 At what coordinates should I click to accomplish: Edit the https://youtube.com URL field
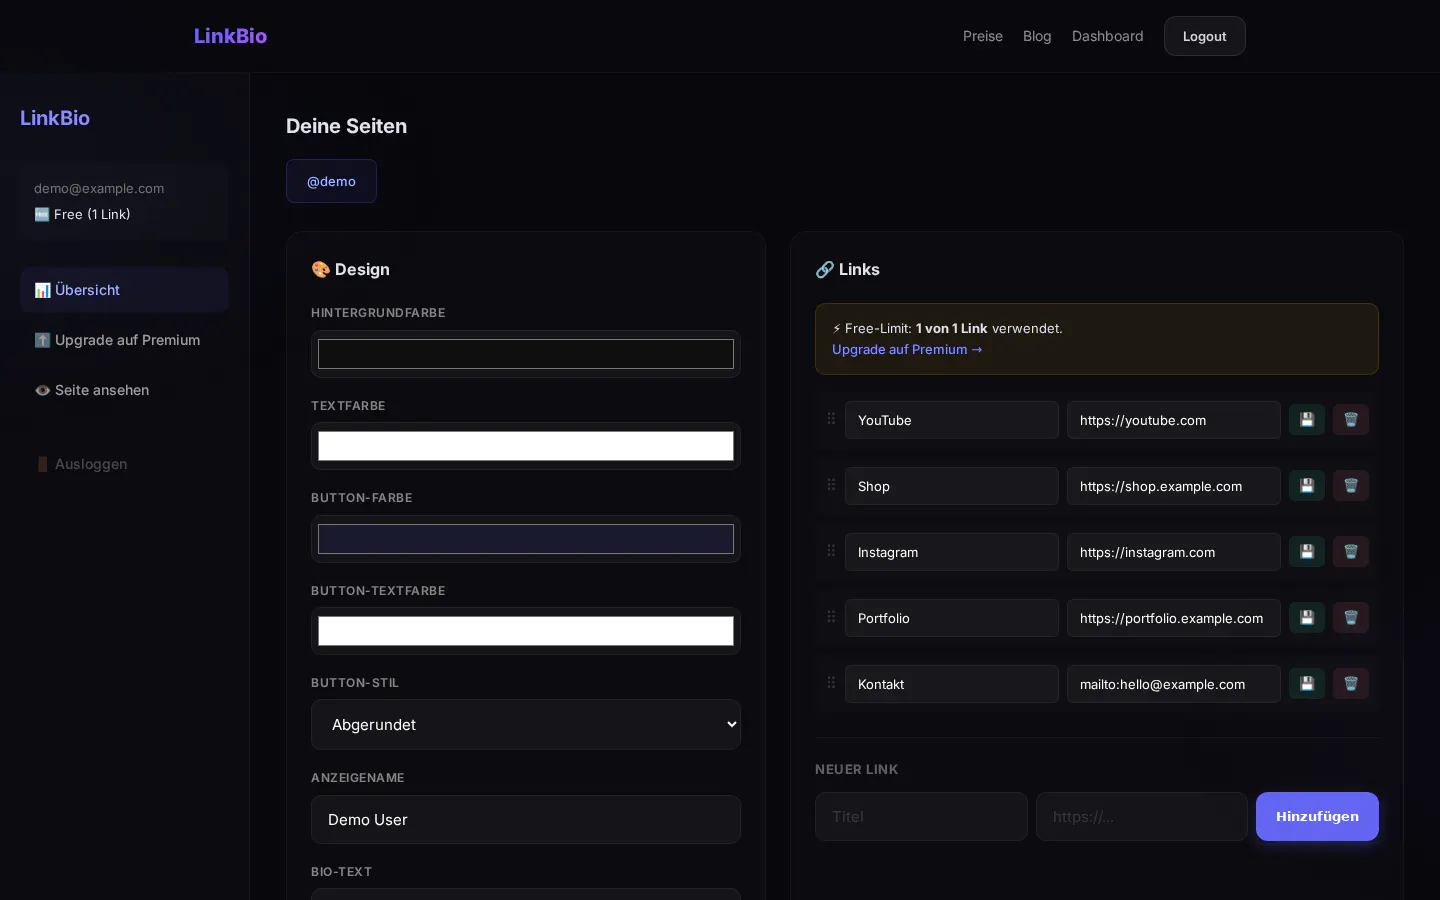pos(1174,420)
